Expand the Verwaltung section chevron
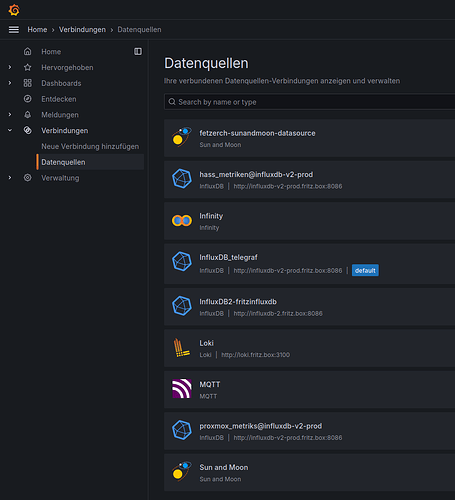Viewport: 455px width, 500px height. pos(10,178)
